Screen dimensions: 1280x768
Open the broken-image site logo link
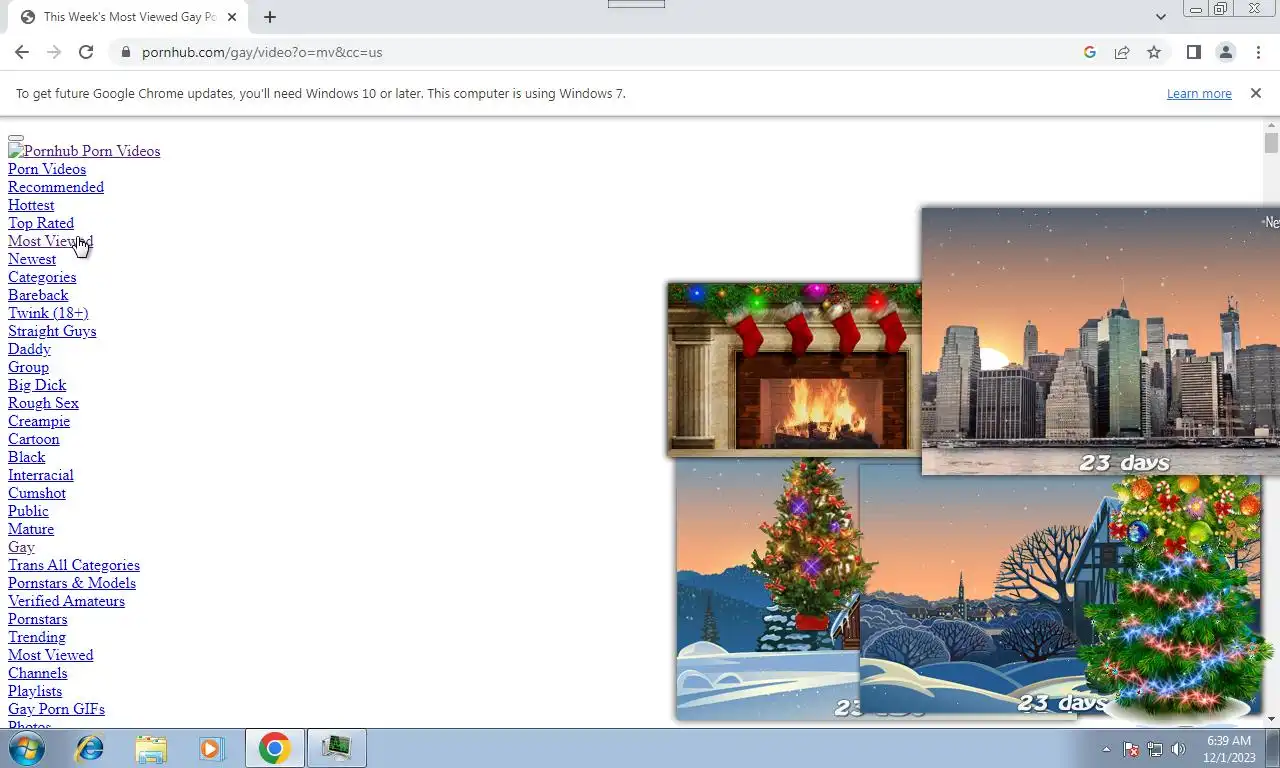pos(84,151)
